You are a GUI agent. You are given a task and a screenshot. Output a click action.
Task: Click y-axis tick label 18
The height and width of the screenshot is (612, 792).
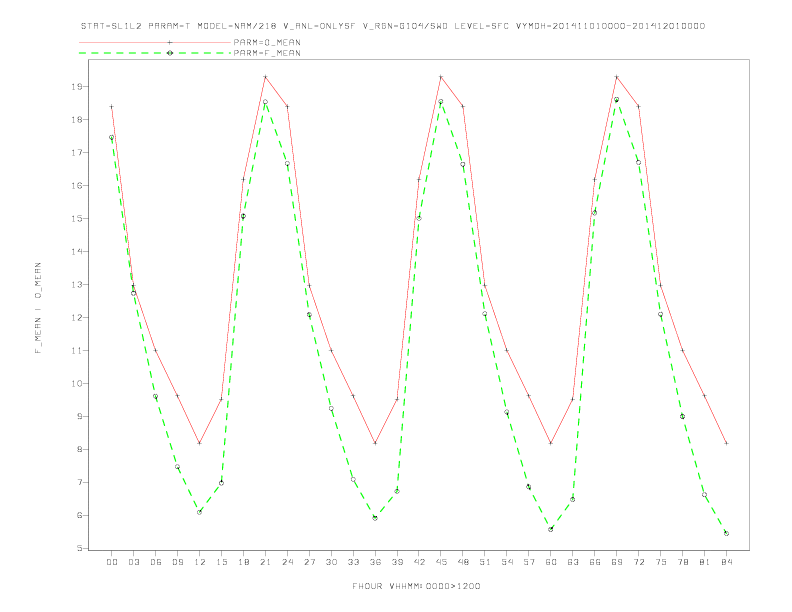pyautogui.click(x=77, y=120)
